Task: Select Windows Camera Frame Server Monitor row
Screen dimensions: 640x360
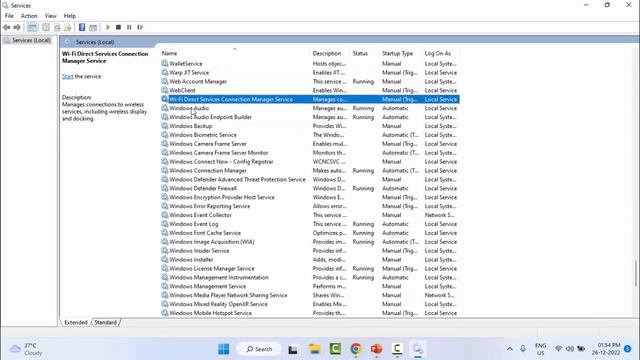Action: [310, 153]
